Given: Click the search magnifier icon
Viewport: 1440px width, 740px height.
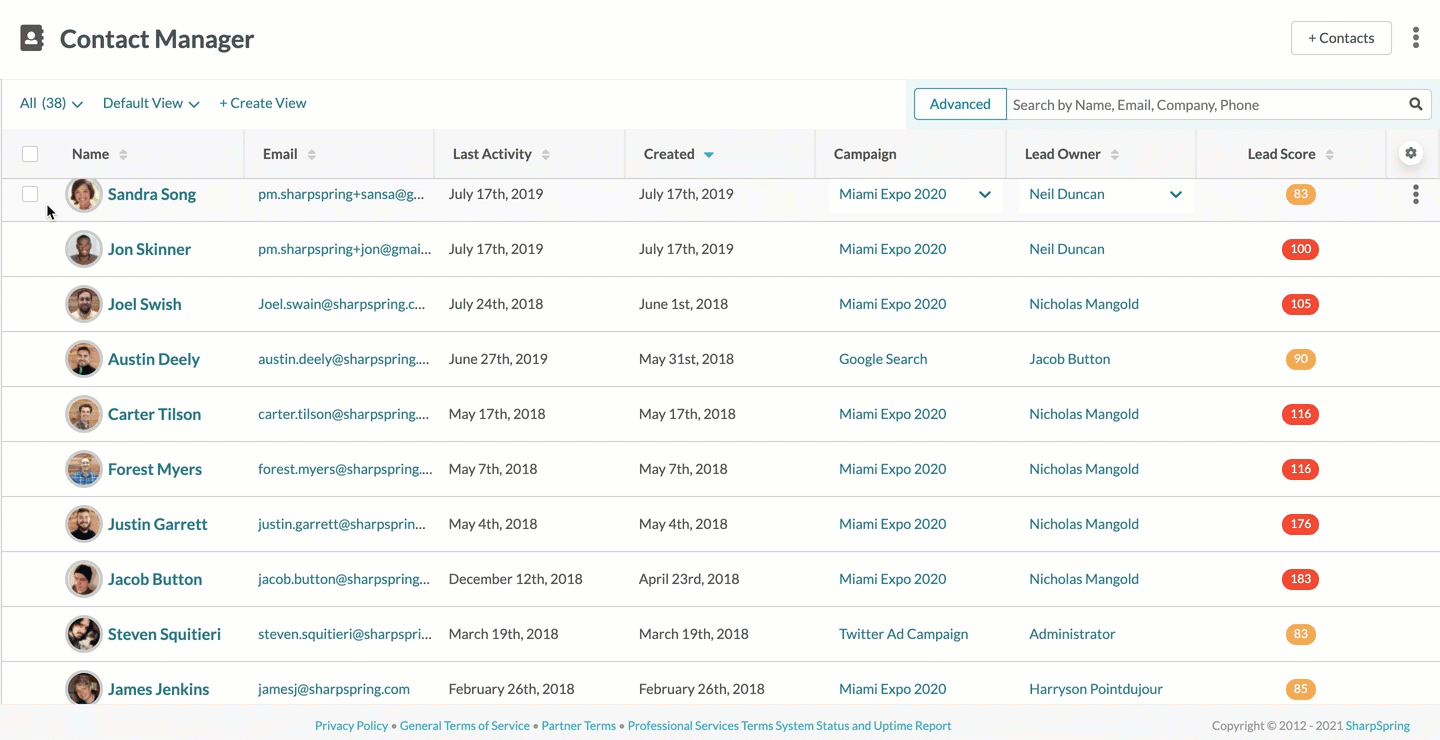Looking at the screenshot, I should click(x=1415, y=104).
